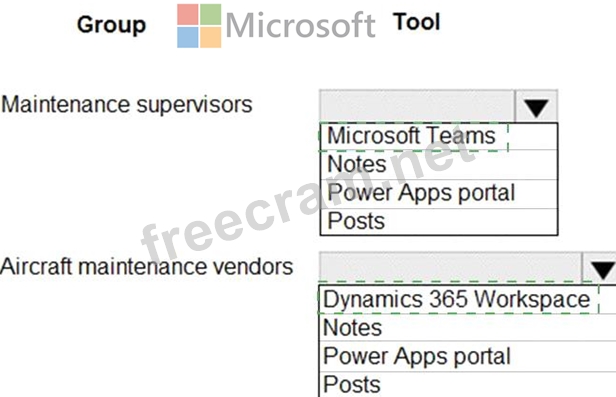
Task: Open the Maintenance supervisors dropdown arrow
Action: 536,107
